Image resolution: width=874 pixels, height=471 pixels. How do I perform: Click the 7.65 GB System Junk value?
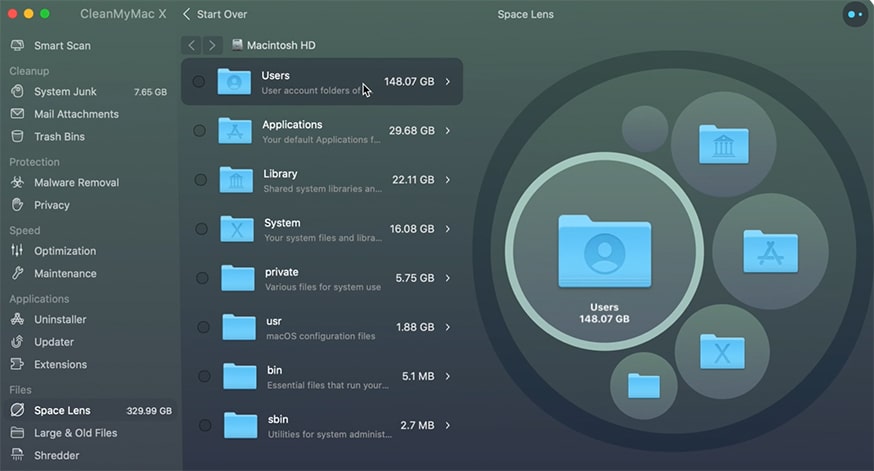click(150, 92)
